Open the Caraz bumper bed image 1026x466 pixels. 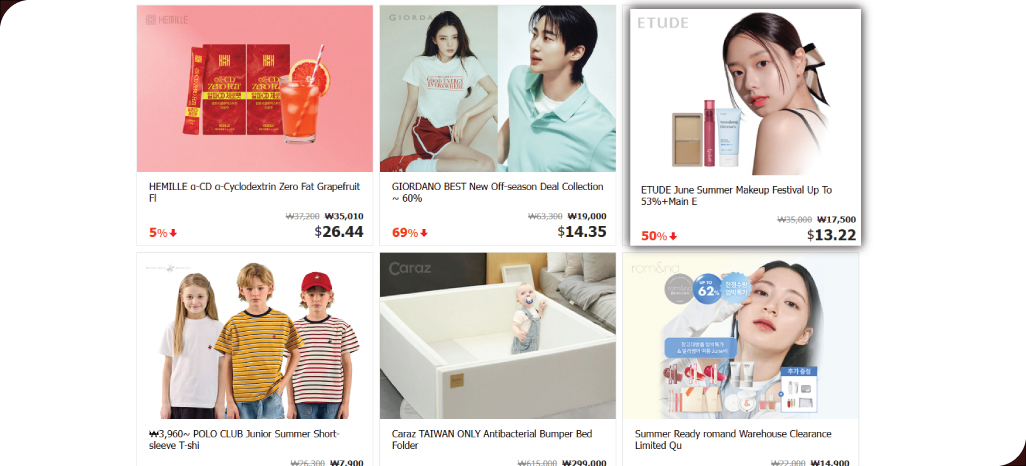[497, 336]
